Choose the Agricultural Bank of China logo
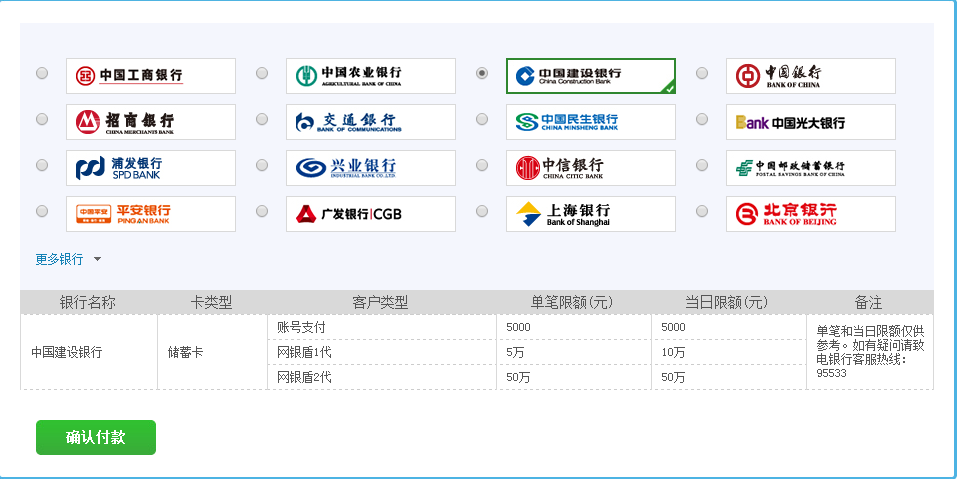 click(x=371, y=76)
